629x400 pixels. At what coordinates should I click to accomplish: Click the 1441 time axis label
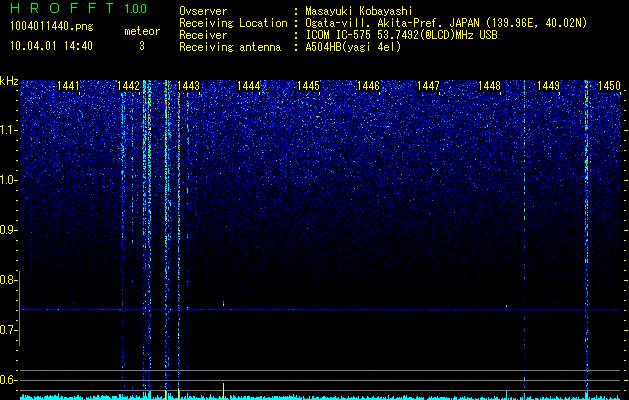pos(68,86)
